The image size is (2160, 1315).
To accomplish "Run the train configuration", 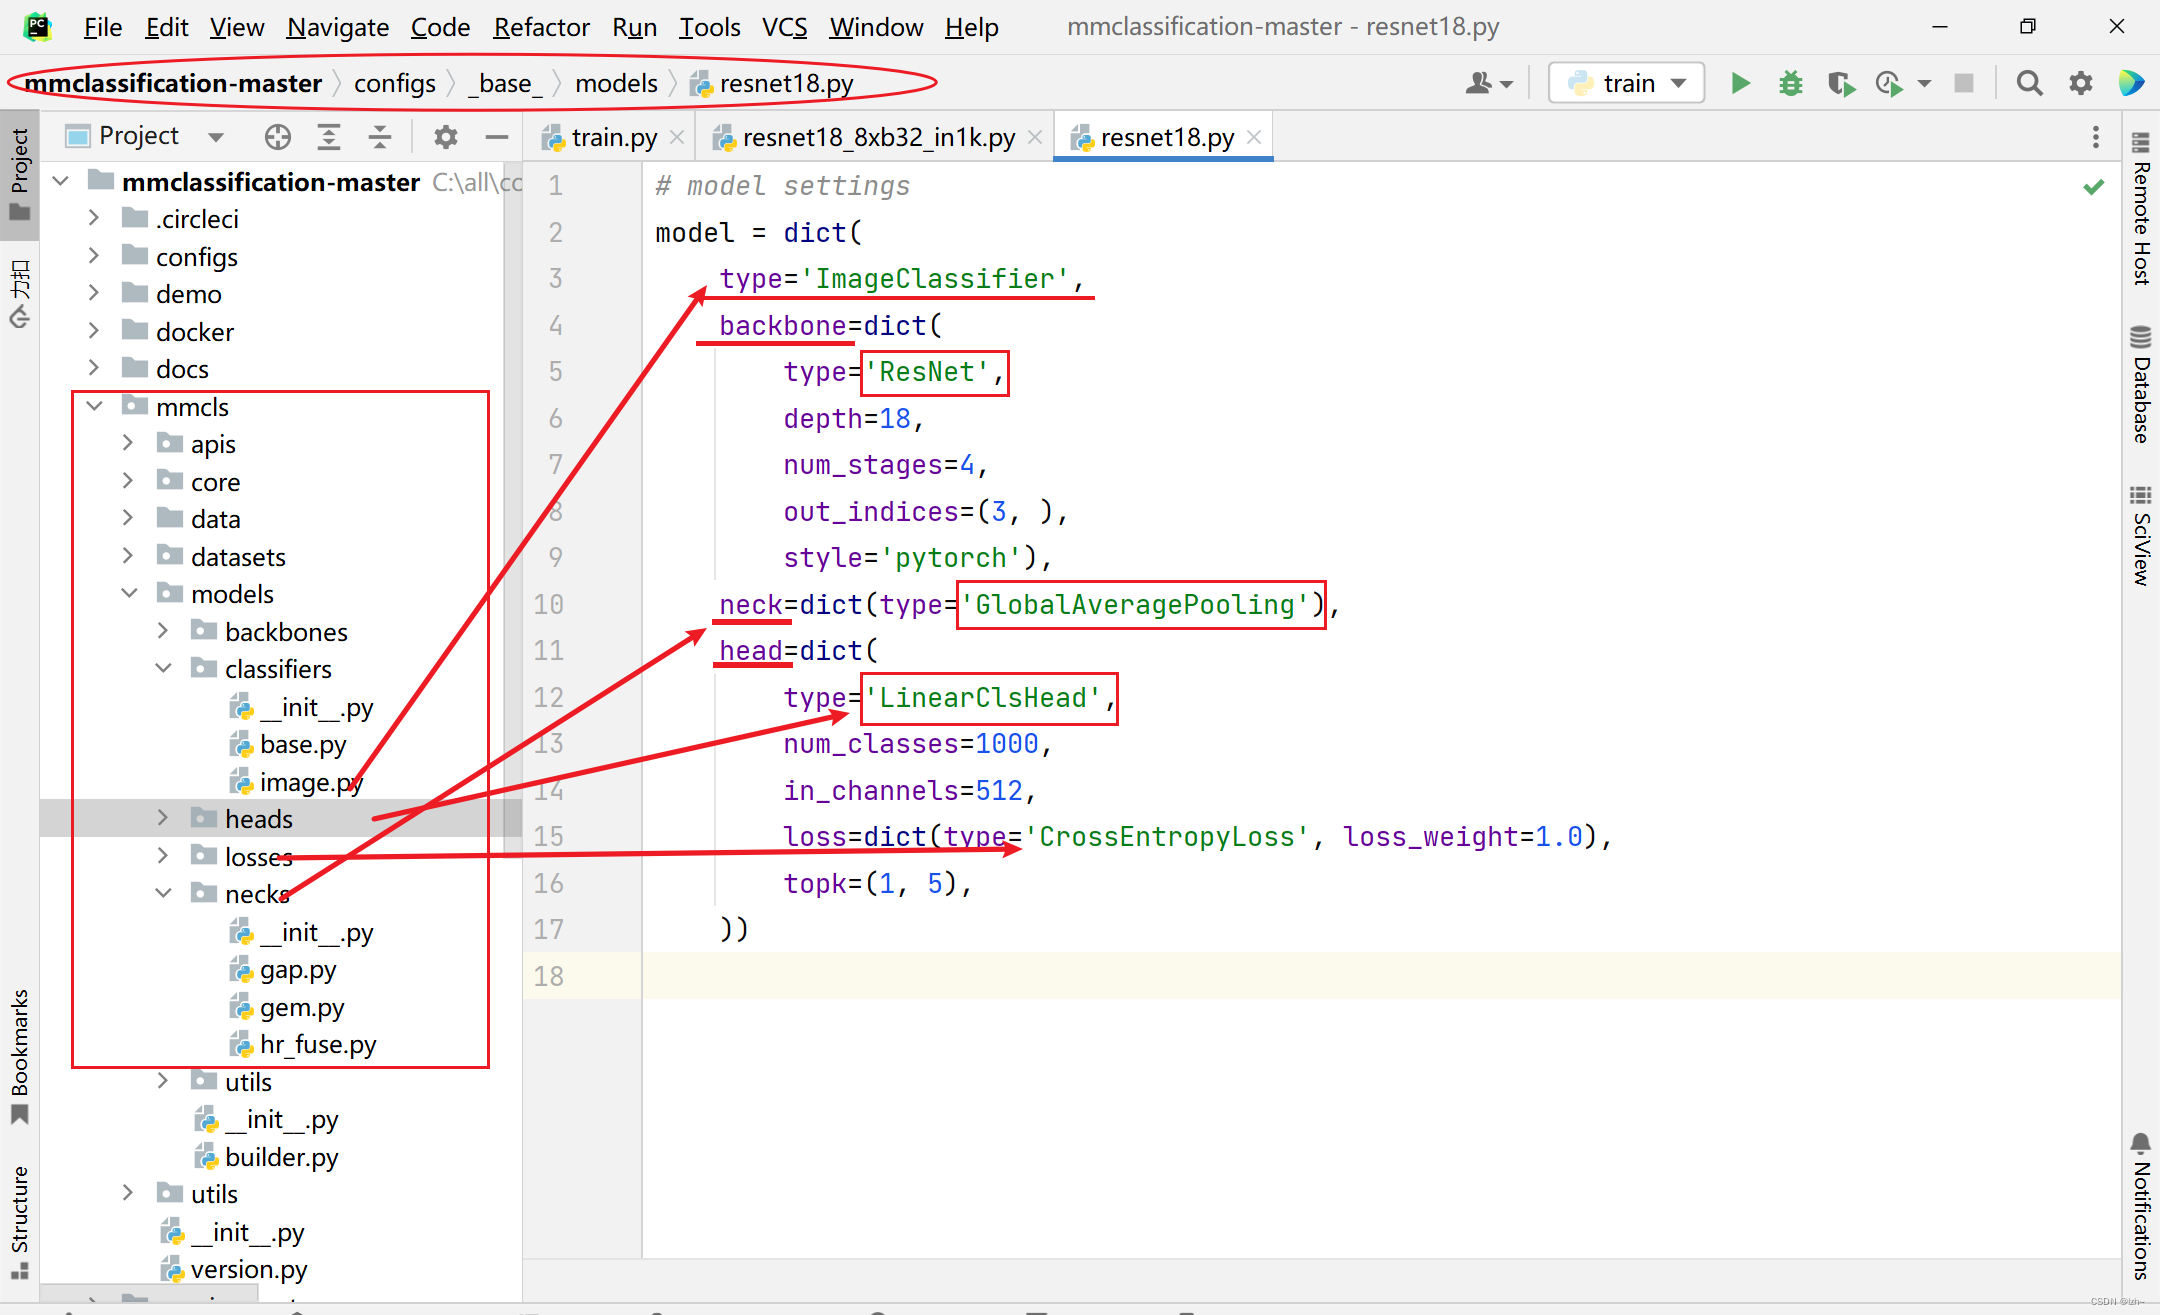I will (x=1740, y=83).
